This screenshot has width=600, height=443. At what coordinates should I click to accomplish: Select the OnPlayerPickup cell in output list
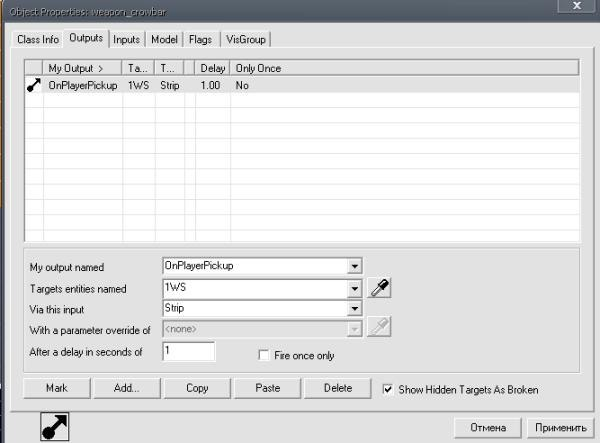(x=83, y=85)
